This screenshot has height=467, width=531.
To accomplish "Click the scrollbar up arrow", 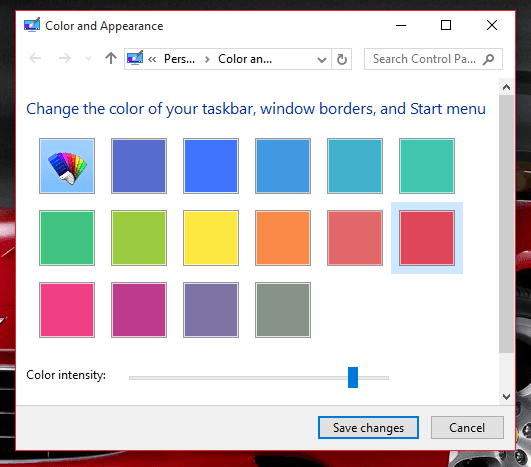I will tap(506, 87).
